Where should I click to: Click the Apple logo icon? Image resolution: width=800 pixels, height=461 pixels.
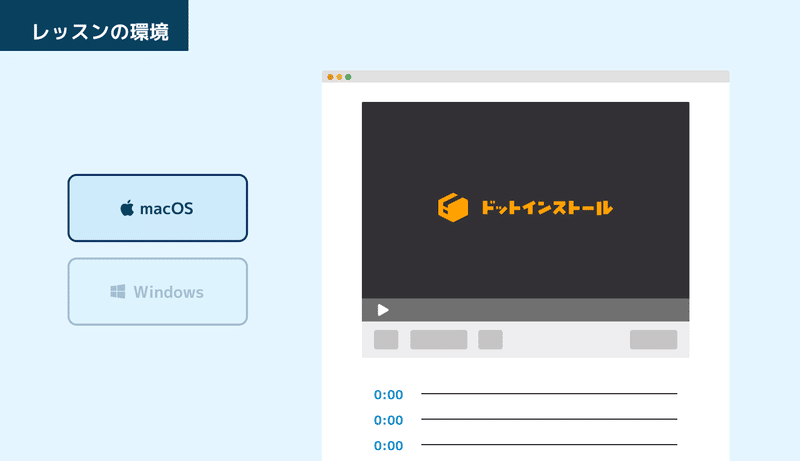(x=127, y=208)
